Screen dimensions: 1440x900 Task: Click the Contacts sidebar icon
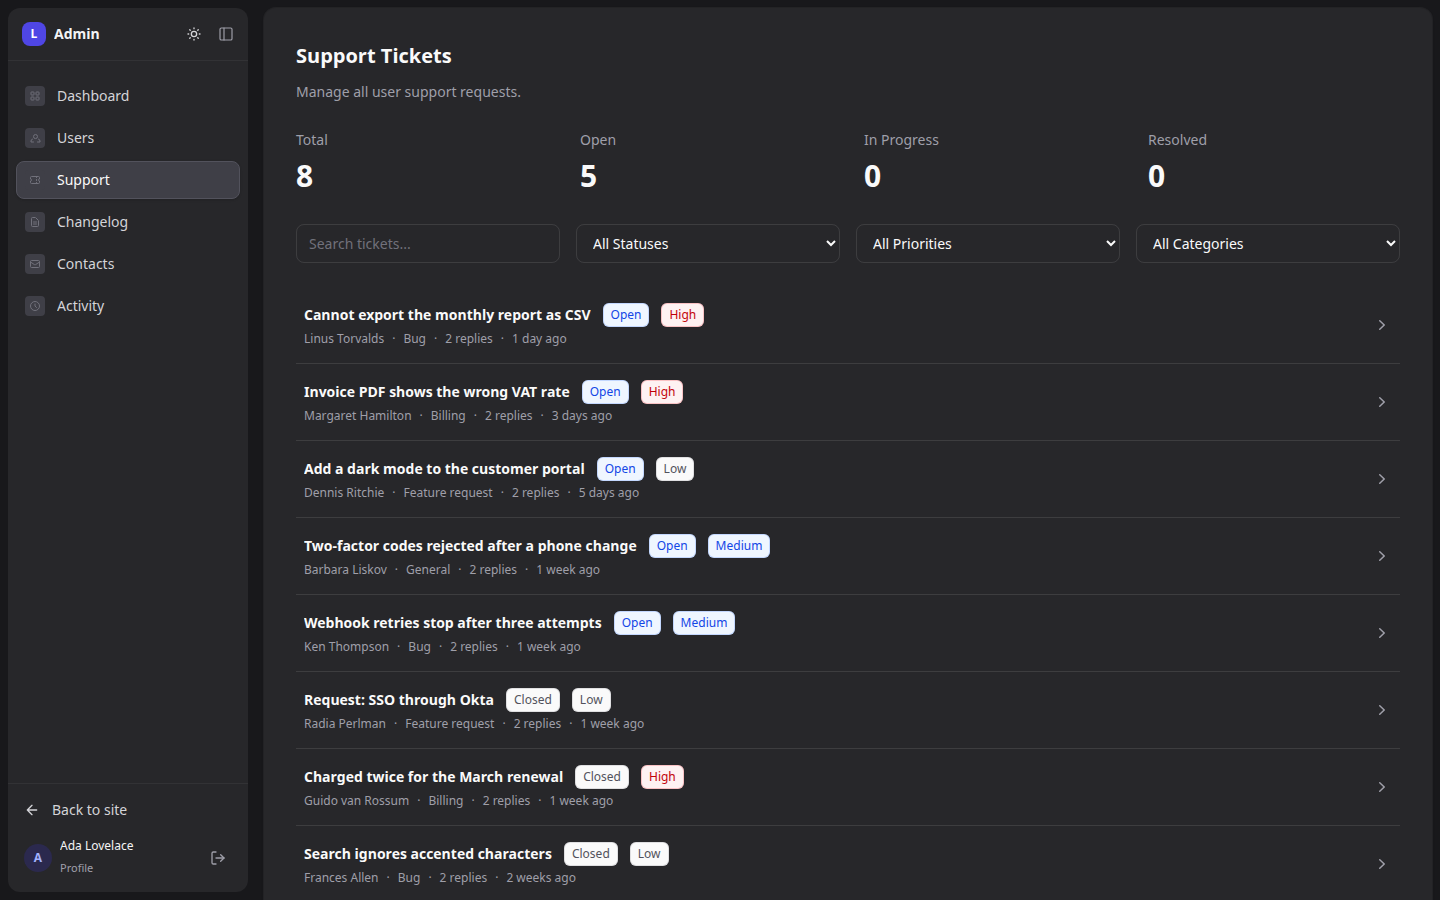tap(35, 264)
